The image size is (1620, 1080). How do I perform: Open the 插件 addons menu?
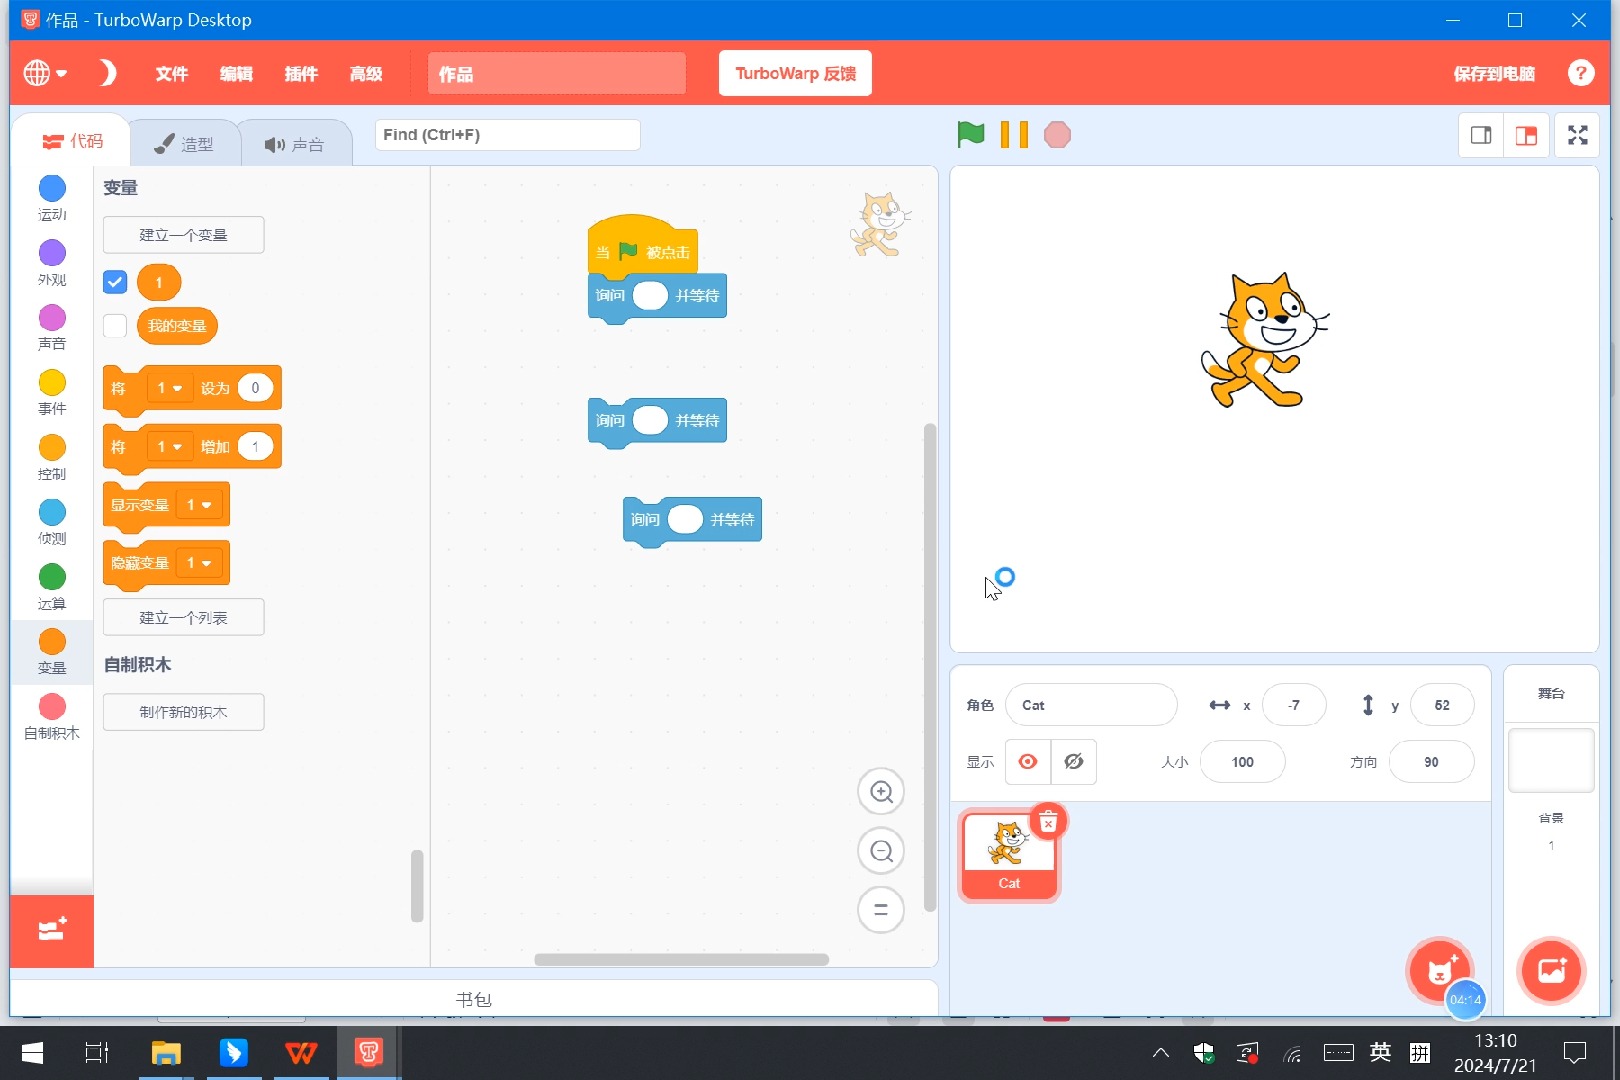[300, 73]
